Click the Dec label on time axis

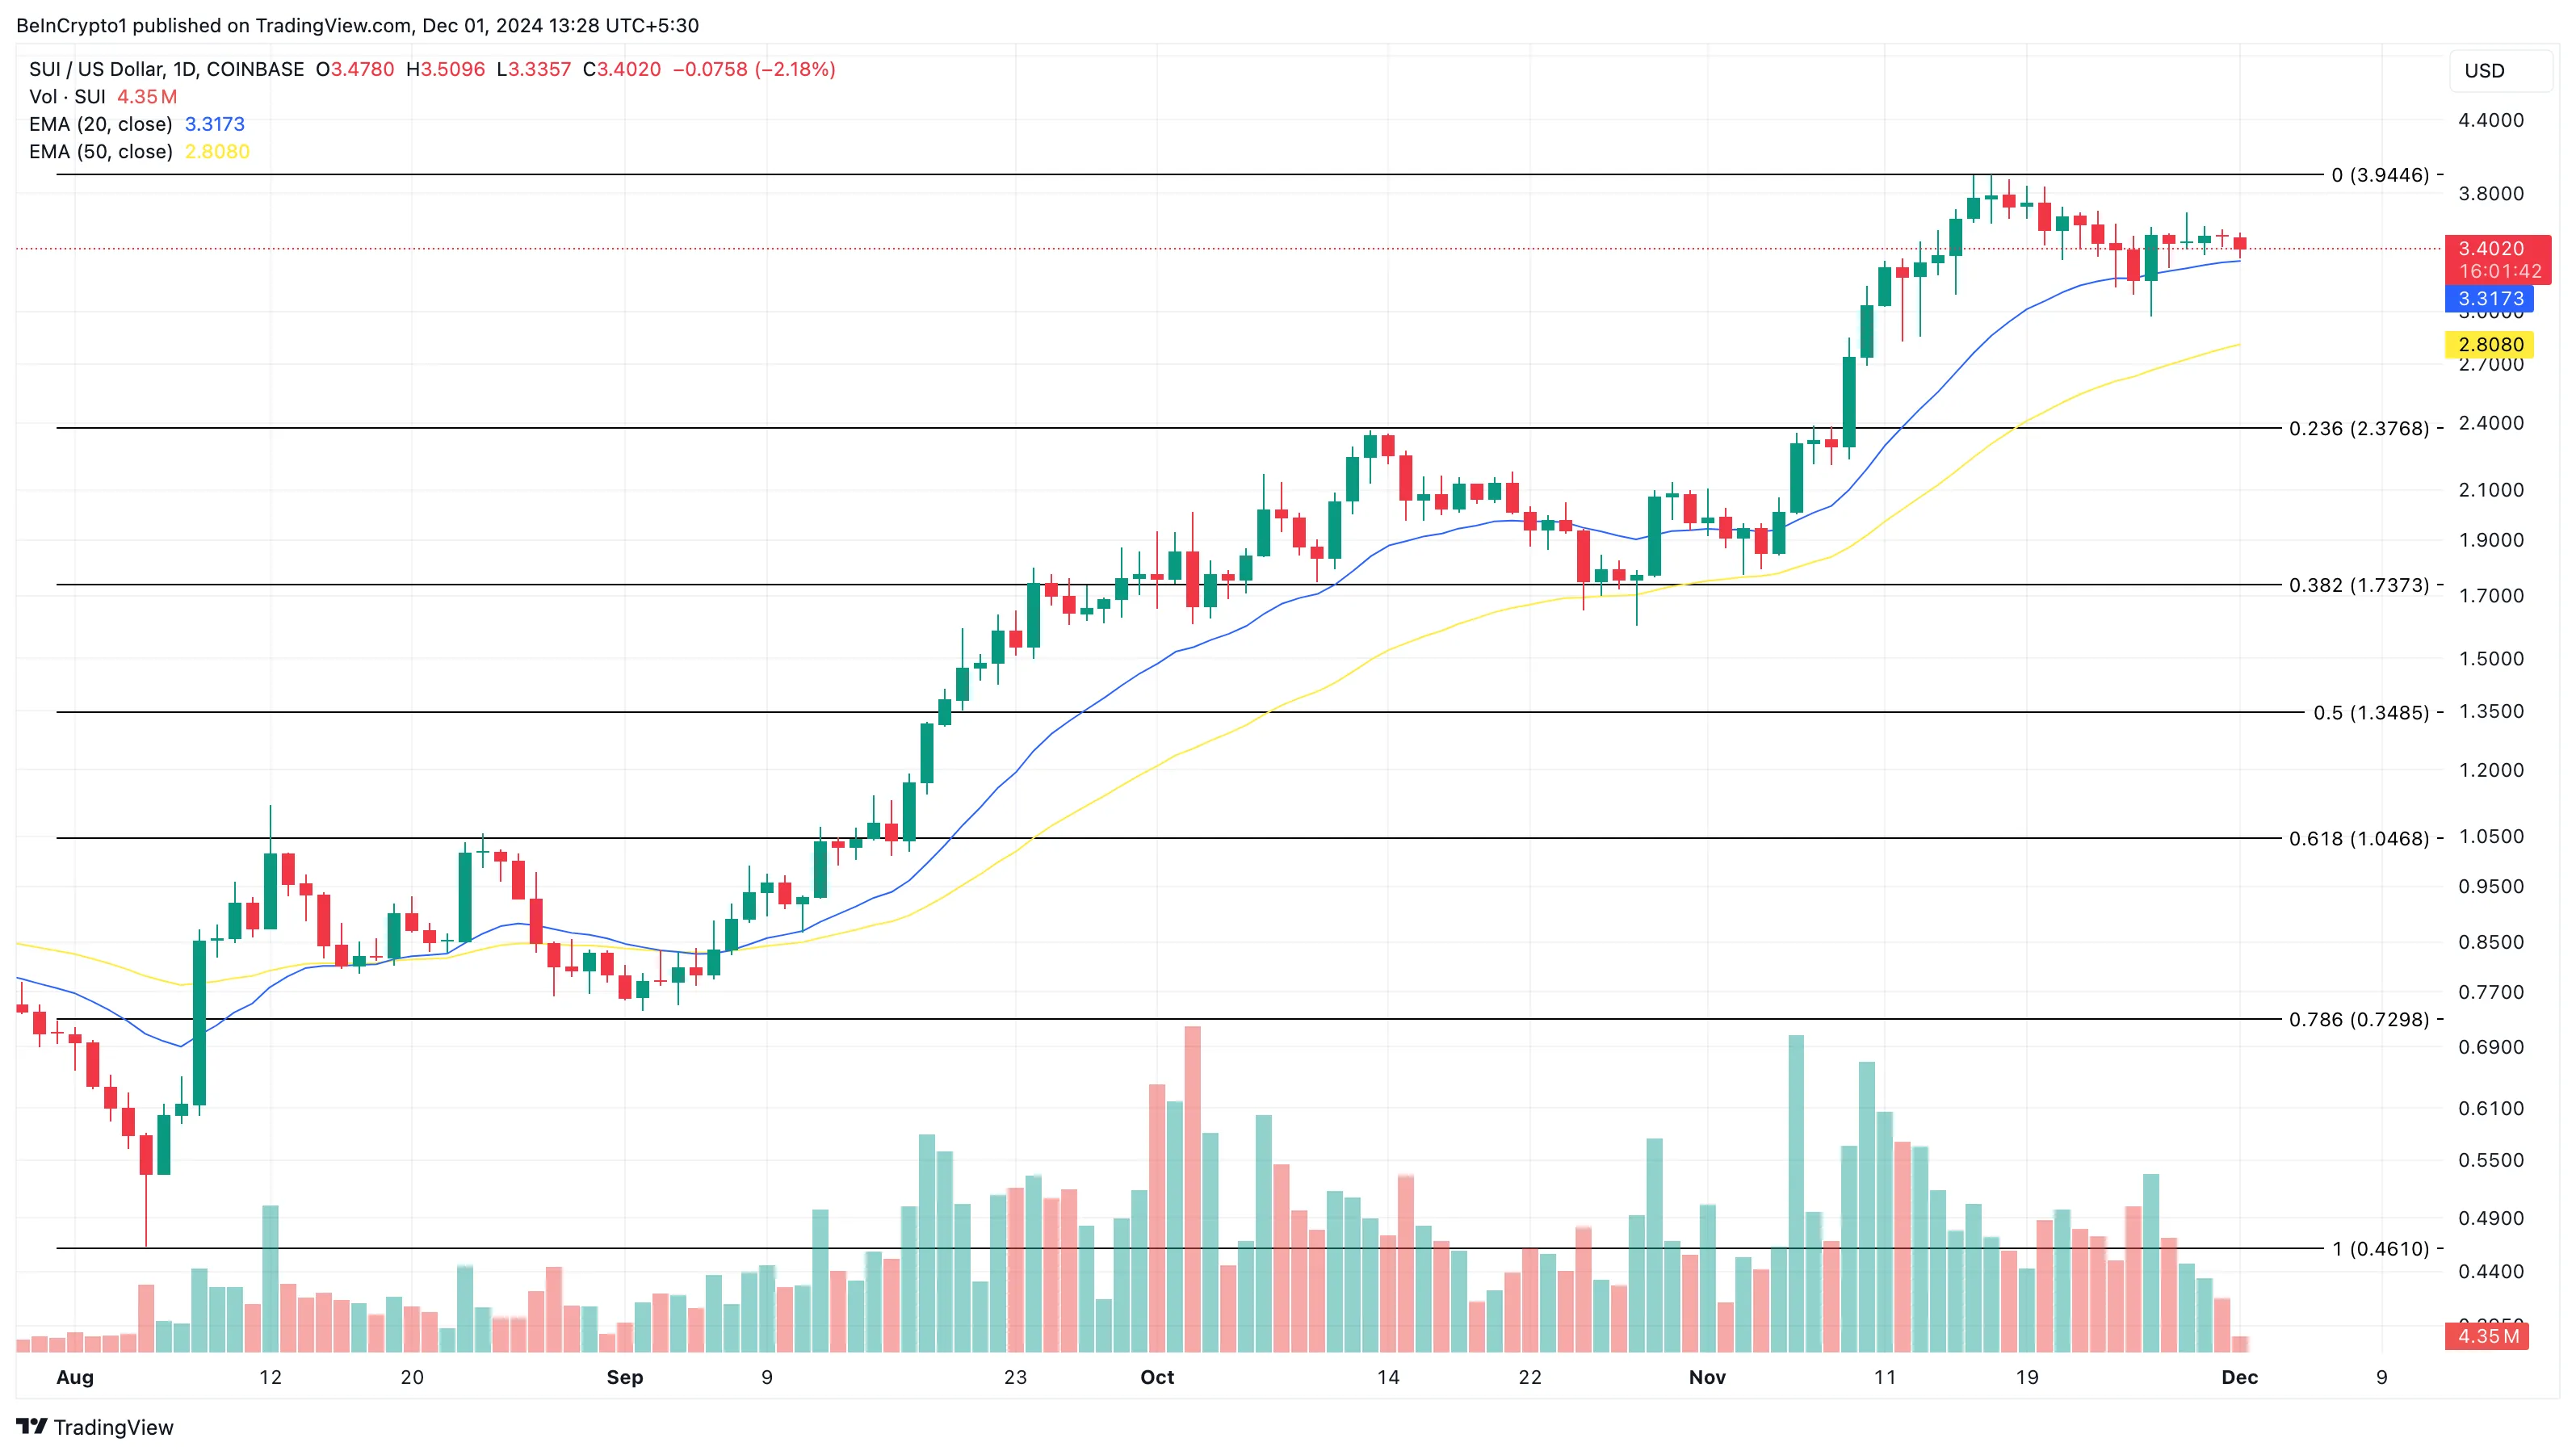pyautogui.click(x=2239, y=1377)
